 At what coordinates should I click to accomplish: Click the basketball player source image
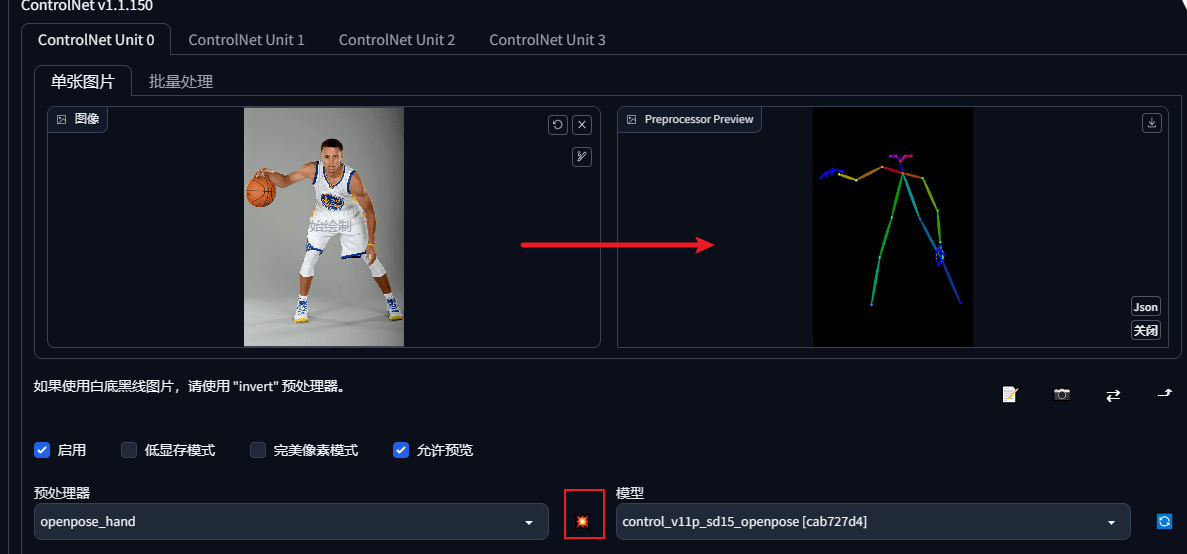pyautogui.click(x=324, y=226)
